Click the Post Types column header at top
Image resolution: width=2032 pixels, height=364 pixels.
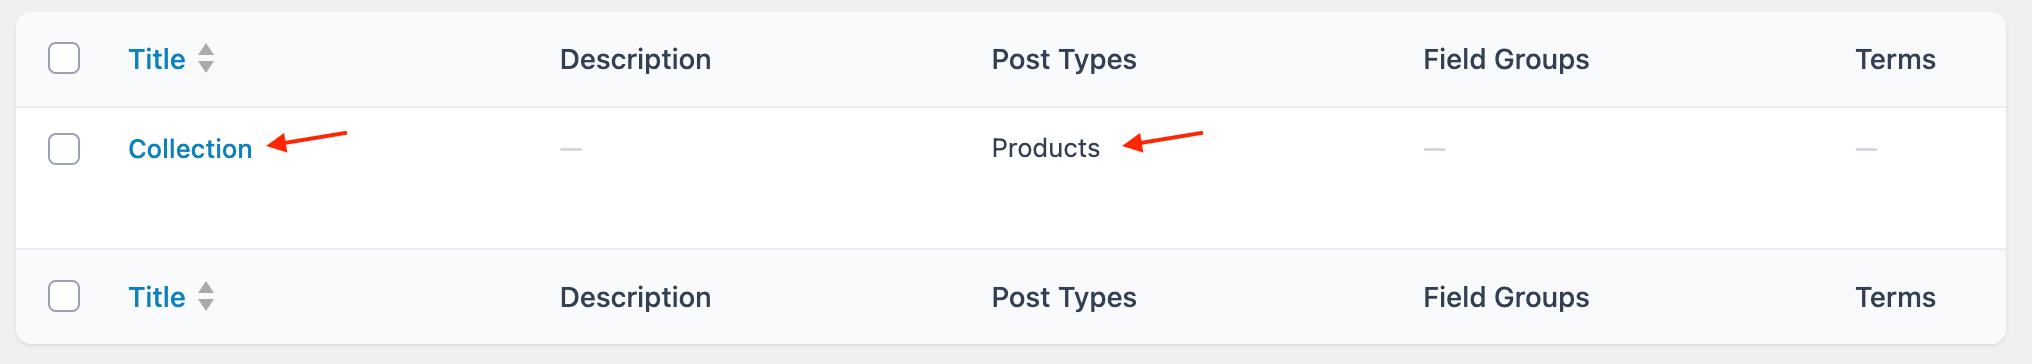click(1064, 59)
